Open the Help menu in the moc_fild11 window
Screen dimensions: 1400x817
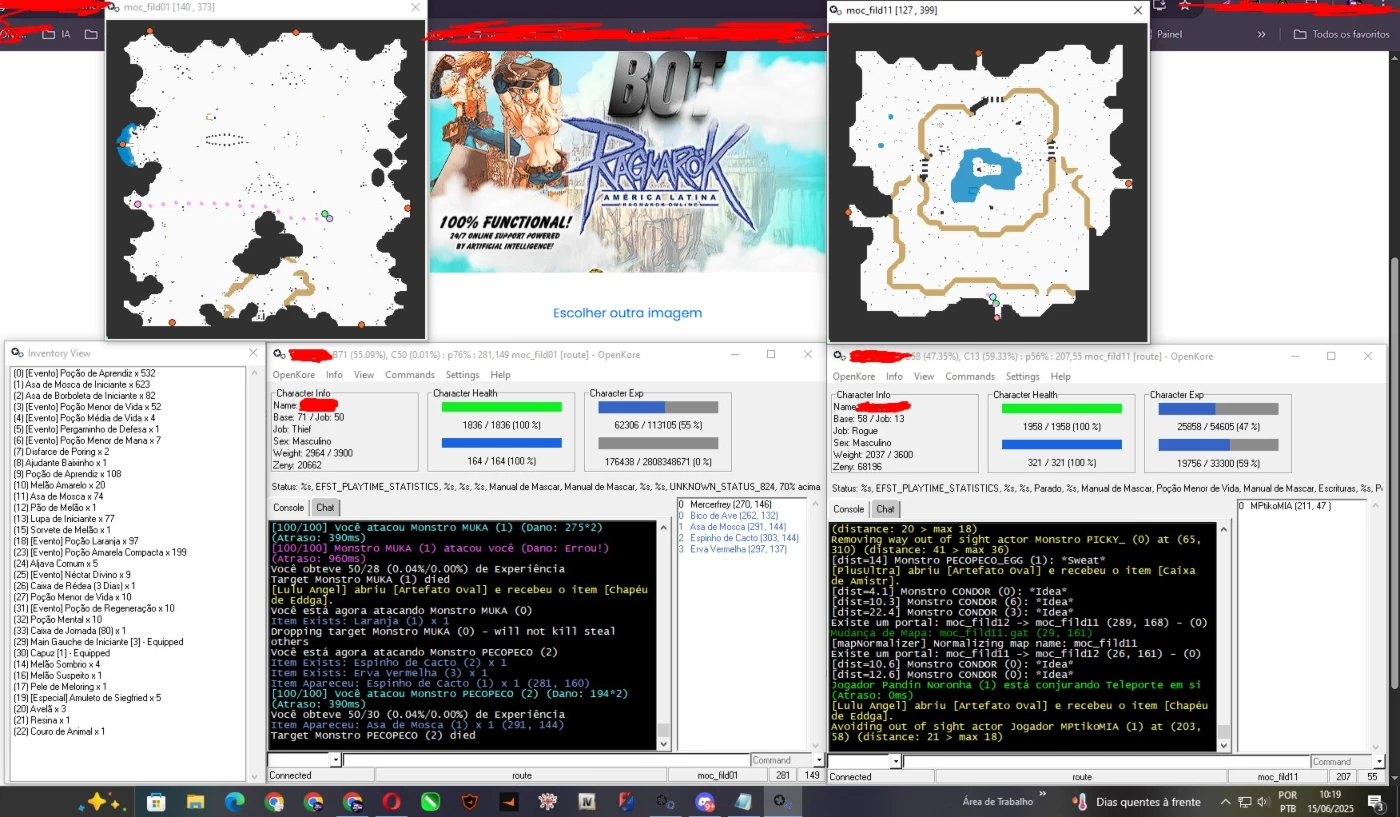(x=1060, y=377)
